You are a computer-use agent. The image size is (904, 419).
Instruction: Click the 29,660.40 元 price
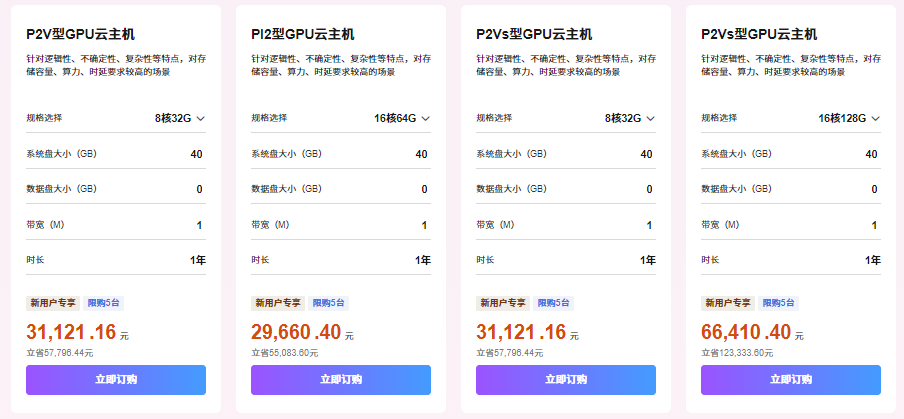pos(302,332)
